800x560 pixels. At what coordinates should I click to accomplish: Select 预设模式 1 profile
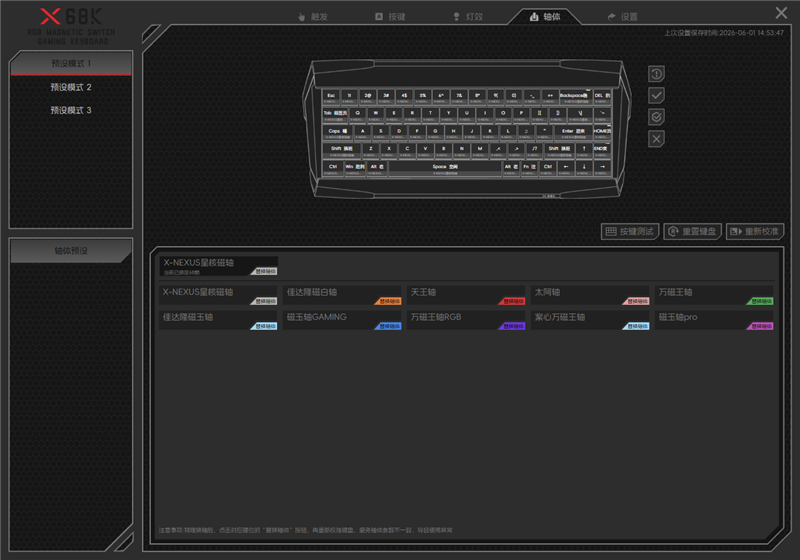(x=71, y=64)
